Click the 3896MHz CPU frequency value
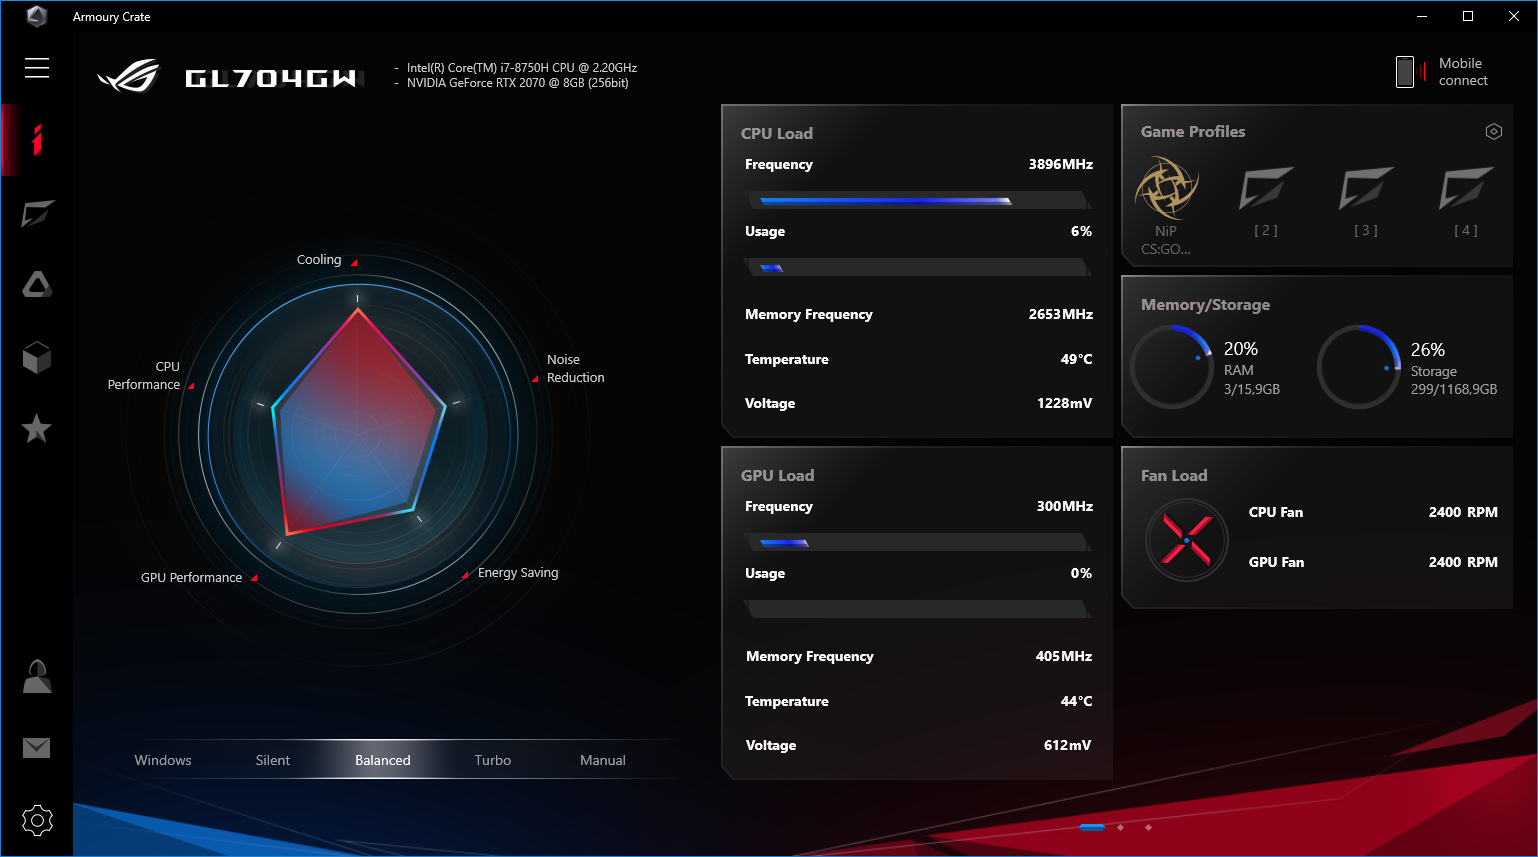Screen dimensions: 1538x857 [x=1061, y=164]
